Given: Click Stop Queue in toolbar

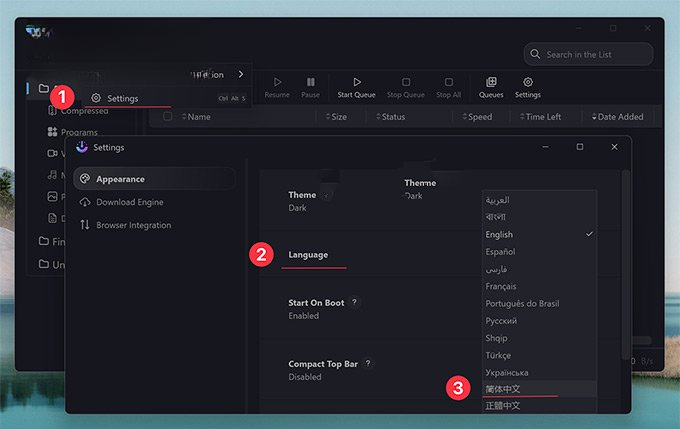Looking at the screenshot, I should click(x=406, y=88).
